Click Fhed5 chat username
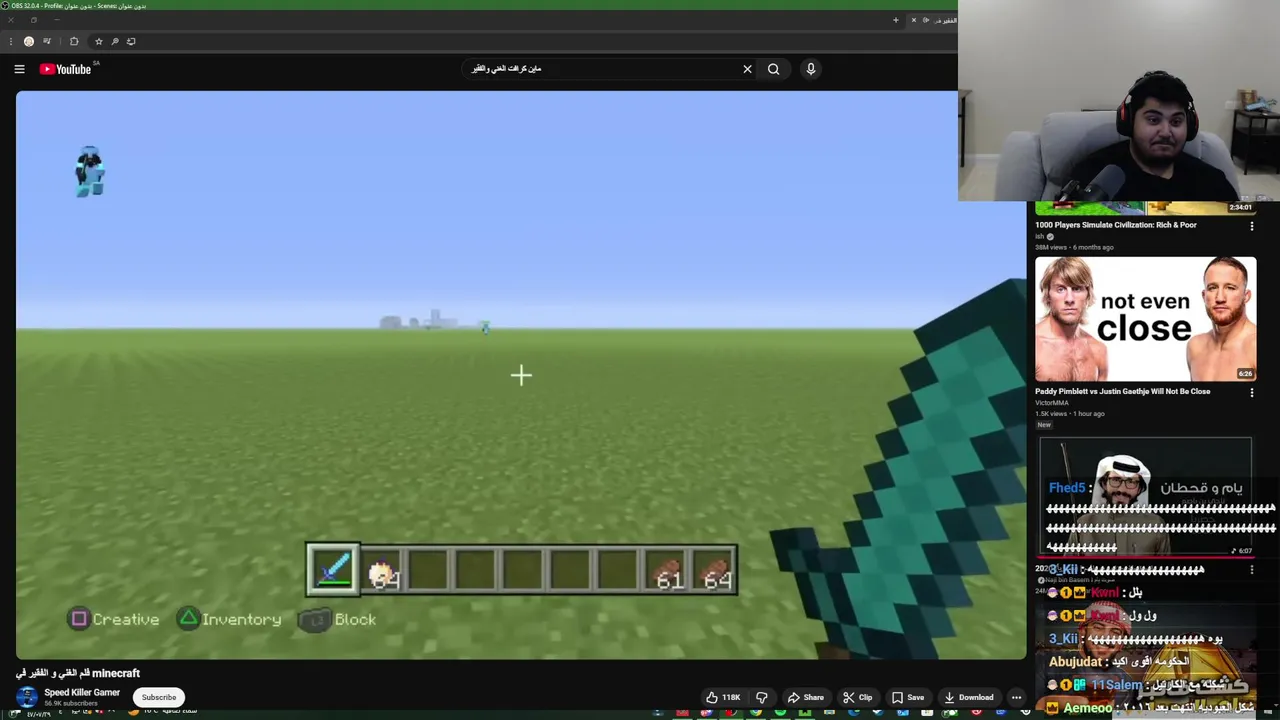Viewport: 1280px width, 720px height. coord(1067,488)
